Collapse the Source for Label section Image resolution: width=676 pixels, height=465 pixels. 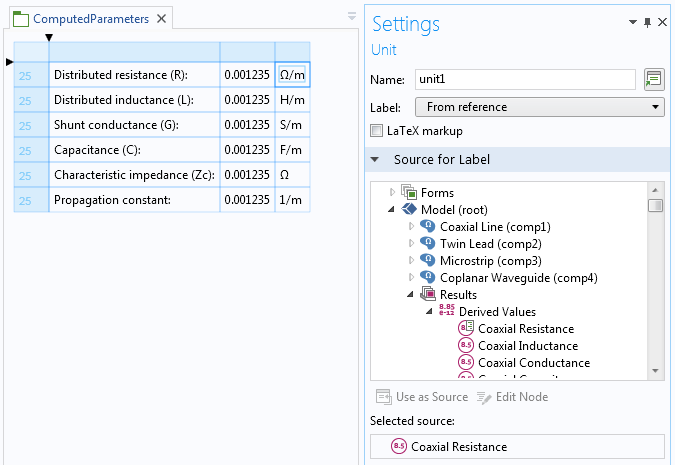(x=375, y=160)
